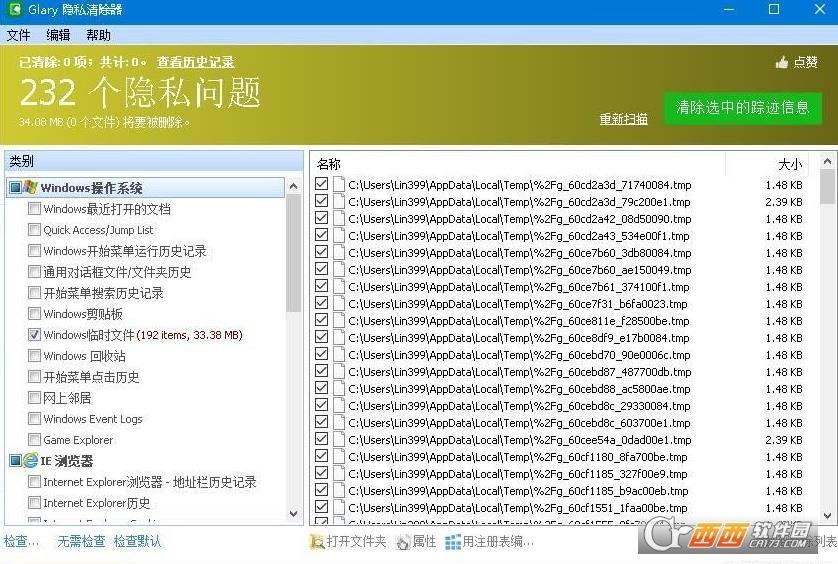Viewport: 838px width, 564px height.
Task: Click the Glary app icon in title bar
Action: coord(14,9)
